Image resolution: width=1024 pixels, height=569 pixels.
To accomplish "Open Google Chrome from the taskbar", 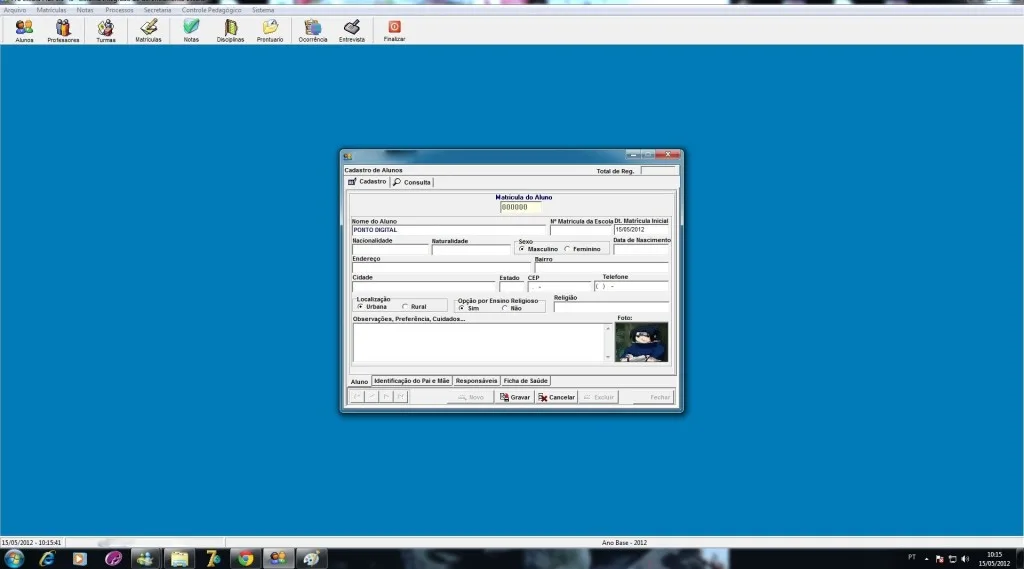I will [246, 559].
